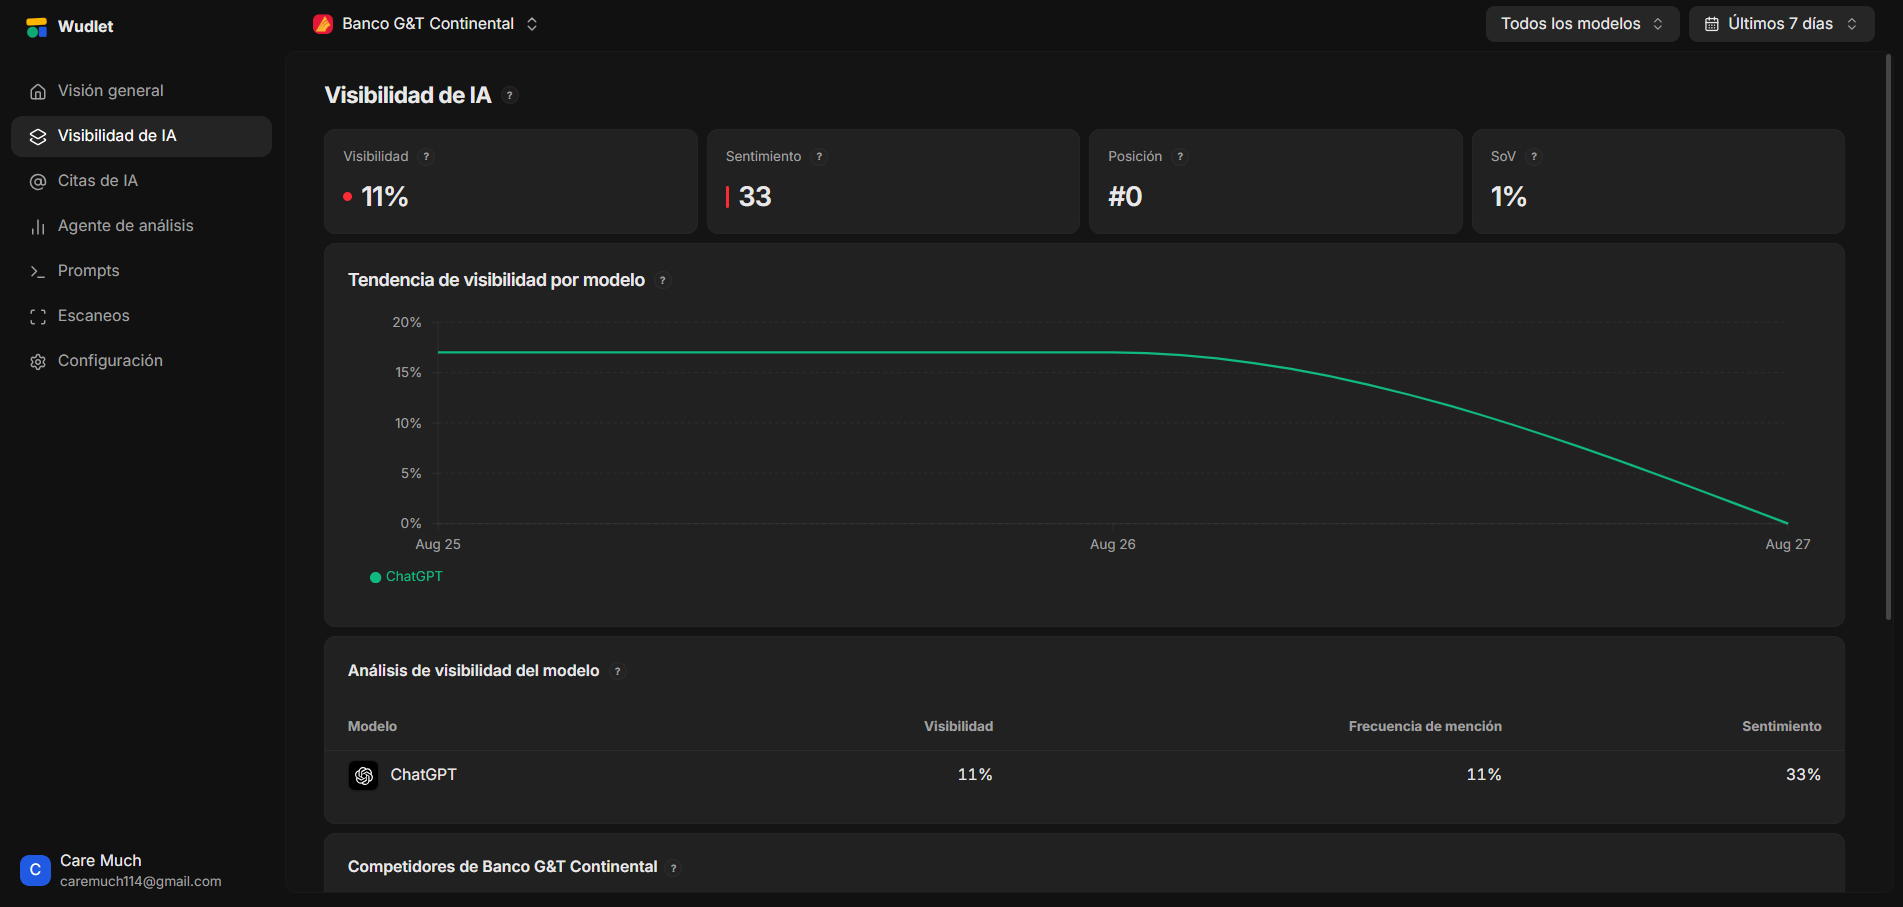Click the Agente de análisis chart icon
The width and height of the screenshot is (1903, 907).
(38, 226)
